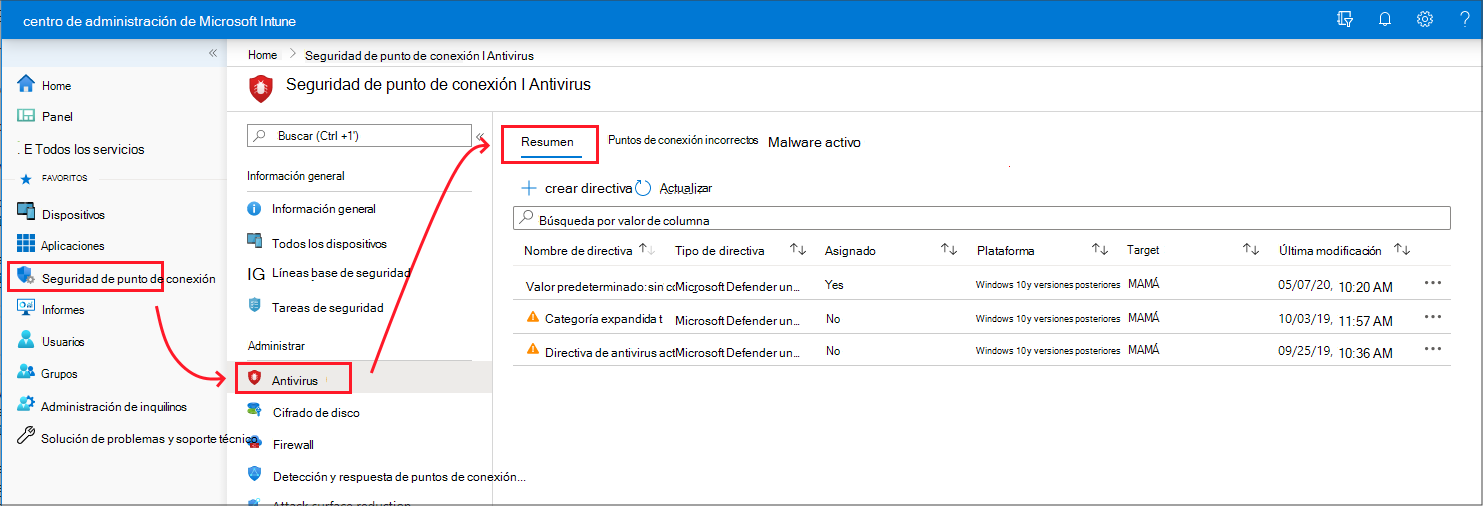Click warning icon beside Directiva de antivirus
1483x506 pixels.
[532, 350]
